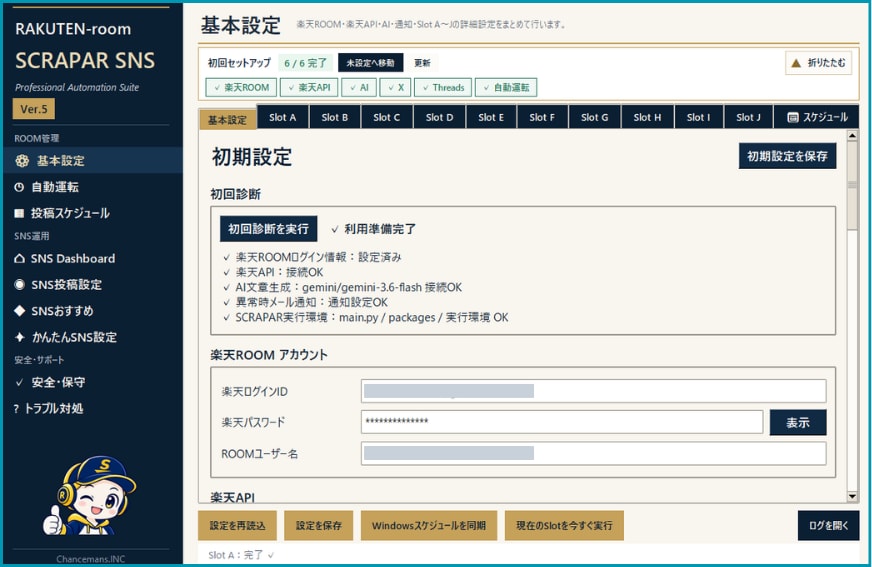Collapse setup panel with 折りたたむ
Screen dimensions: 872x567
pyautogui.click(x=819, y=63)
